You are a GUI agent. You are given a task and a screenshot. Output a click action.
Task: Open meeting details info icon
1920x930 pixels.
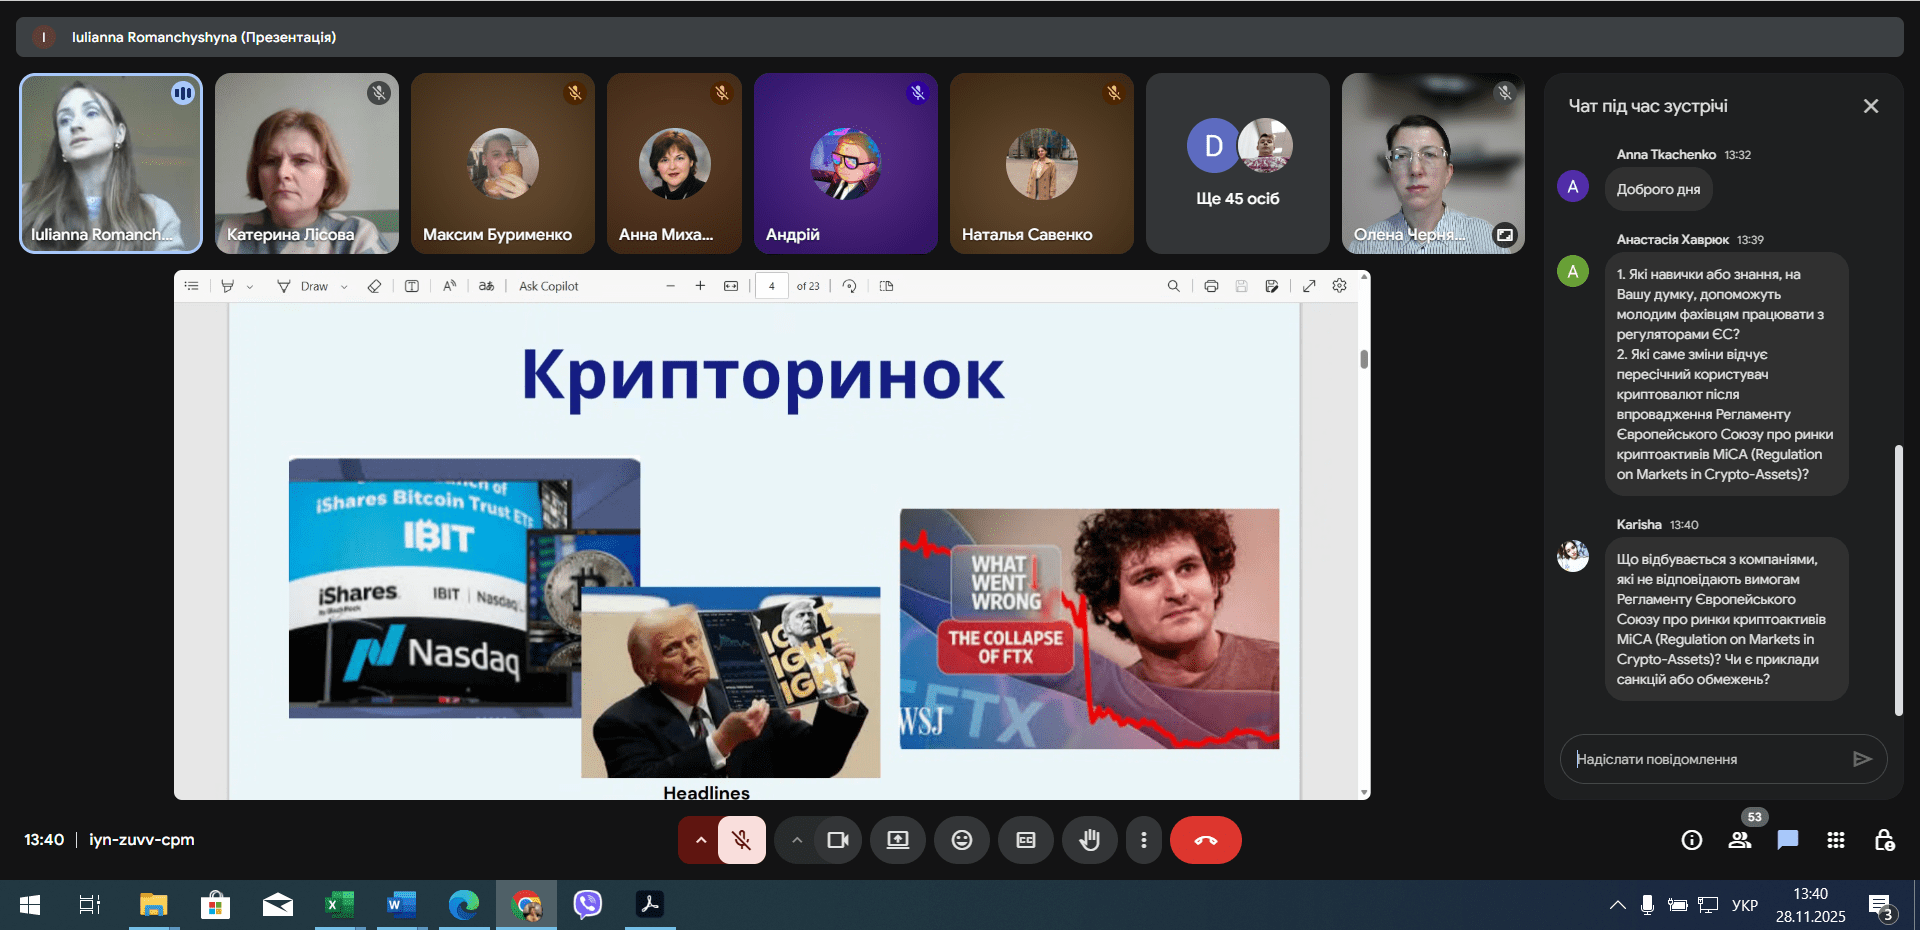coord(1691,840)
